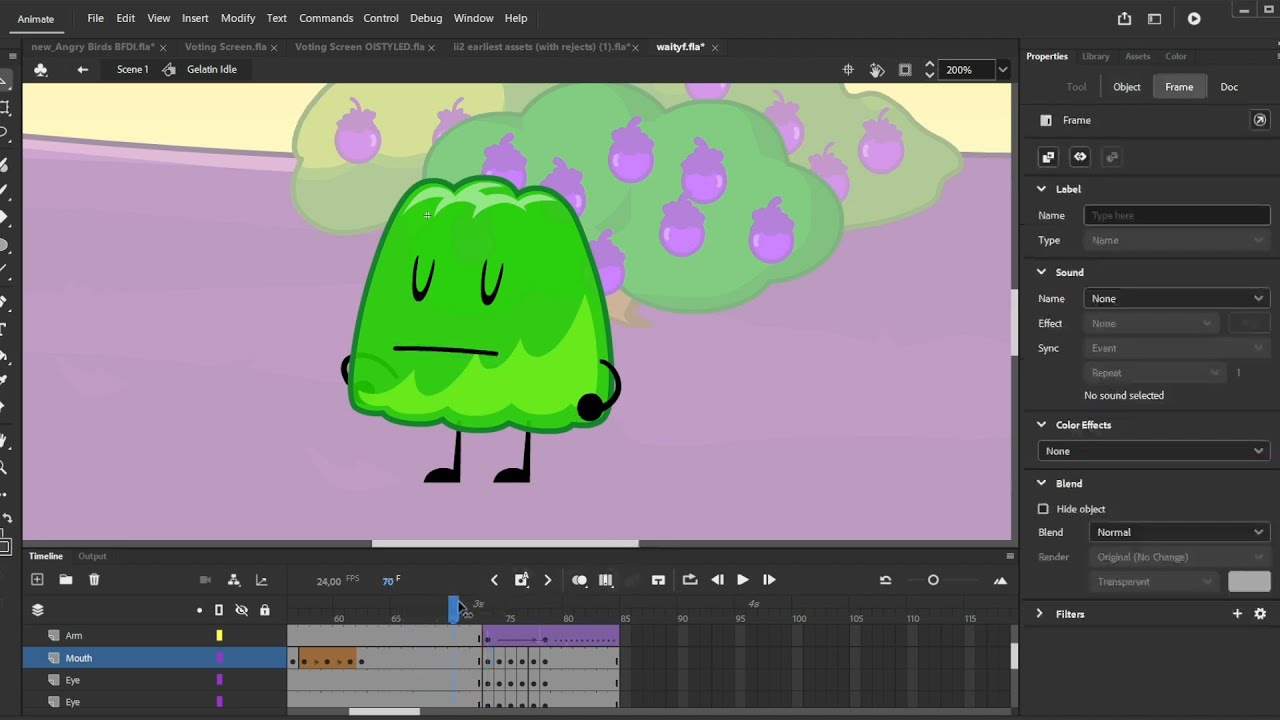Image resolution: width=1280 pixels, height=720 pixels.
Task: Collapse the Color Effects section
Action: (x=1041, y=425)
